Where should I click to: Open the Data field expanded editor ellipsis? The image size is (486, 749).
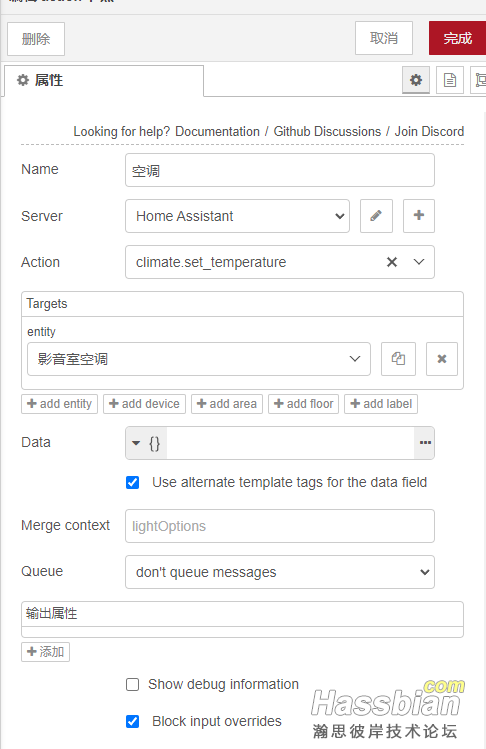(x=425, y=443)
